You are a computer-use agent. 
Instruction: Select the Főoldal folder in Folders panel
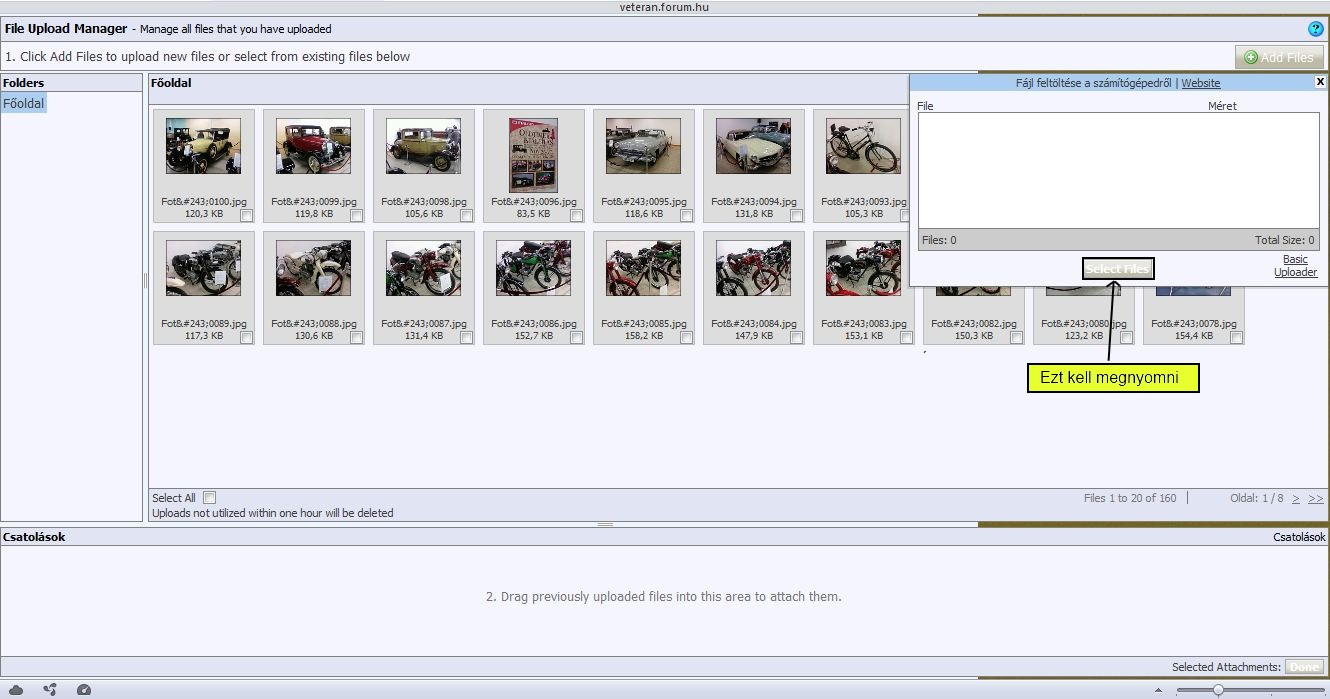[23, 103]
